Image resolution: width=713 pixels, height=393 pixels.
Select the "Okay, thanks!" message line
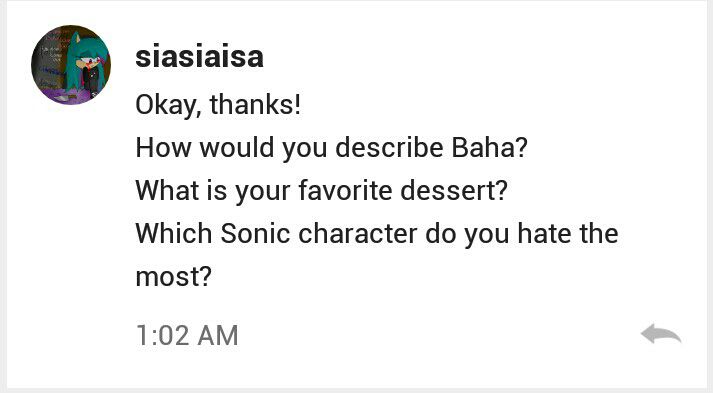[x=218, y=105]
